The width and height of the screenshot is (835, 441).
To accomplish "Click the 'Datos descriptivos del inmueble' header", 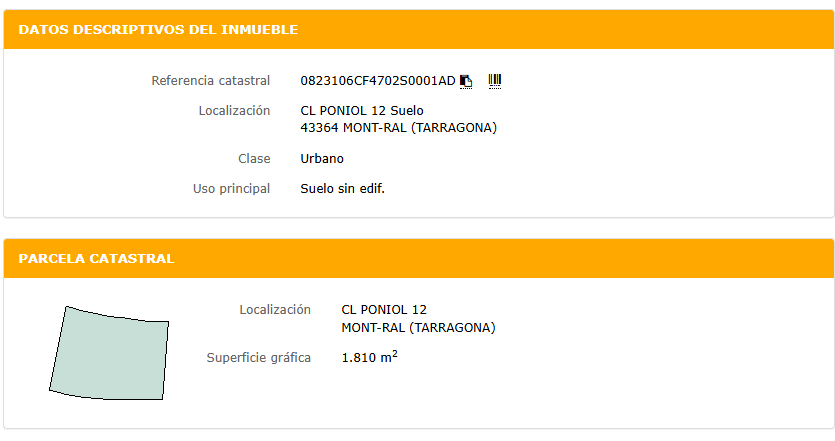I will tap(158, 30).
